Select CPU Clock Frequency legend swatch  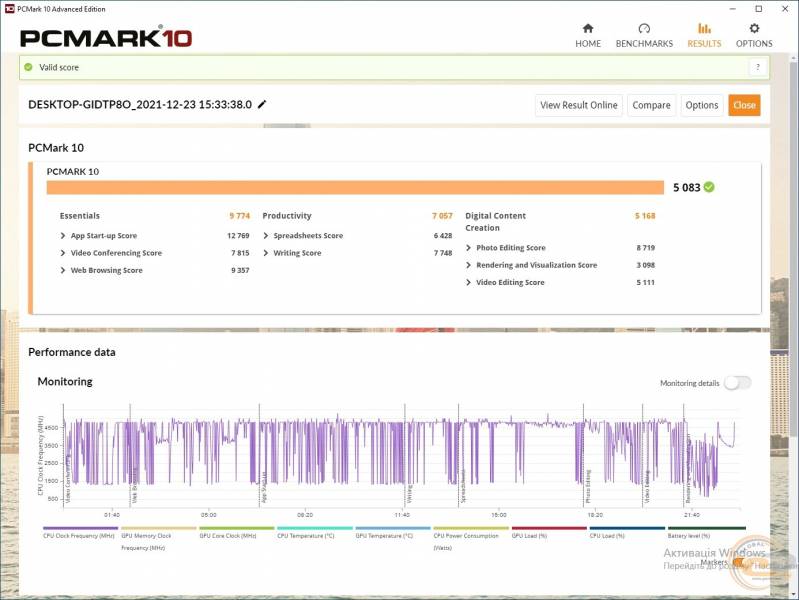pyautogui.click(x=81, y=528)
